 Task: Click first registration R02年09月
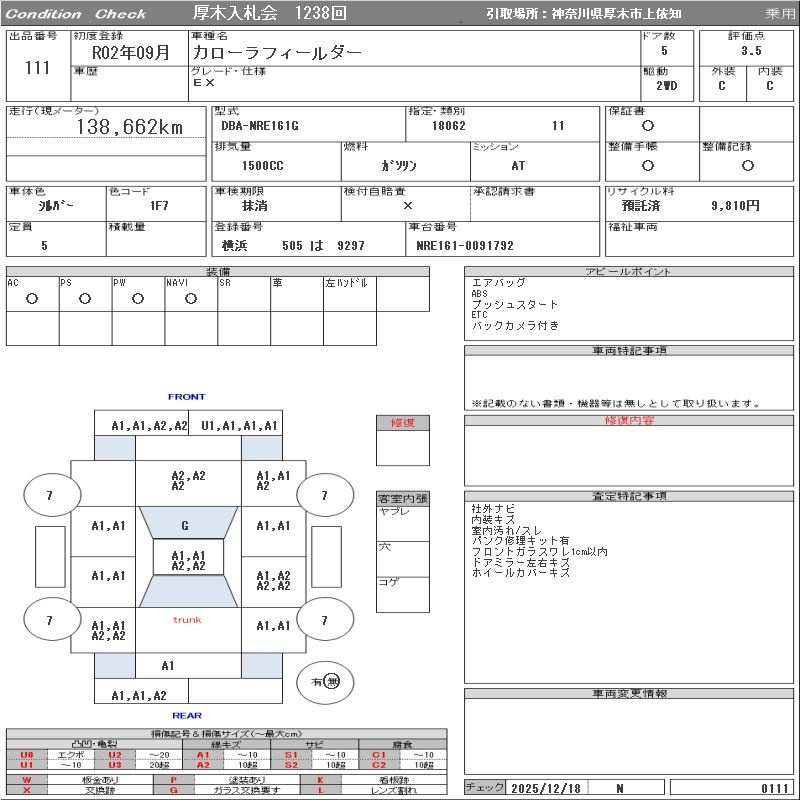click(x=130, y=53)
